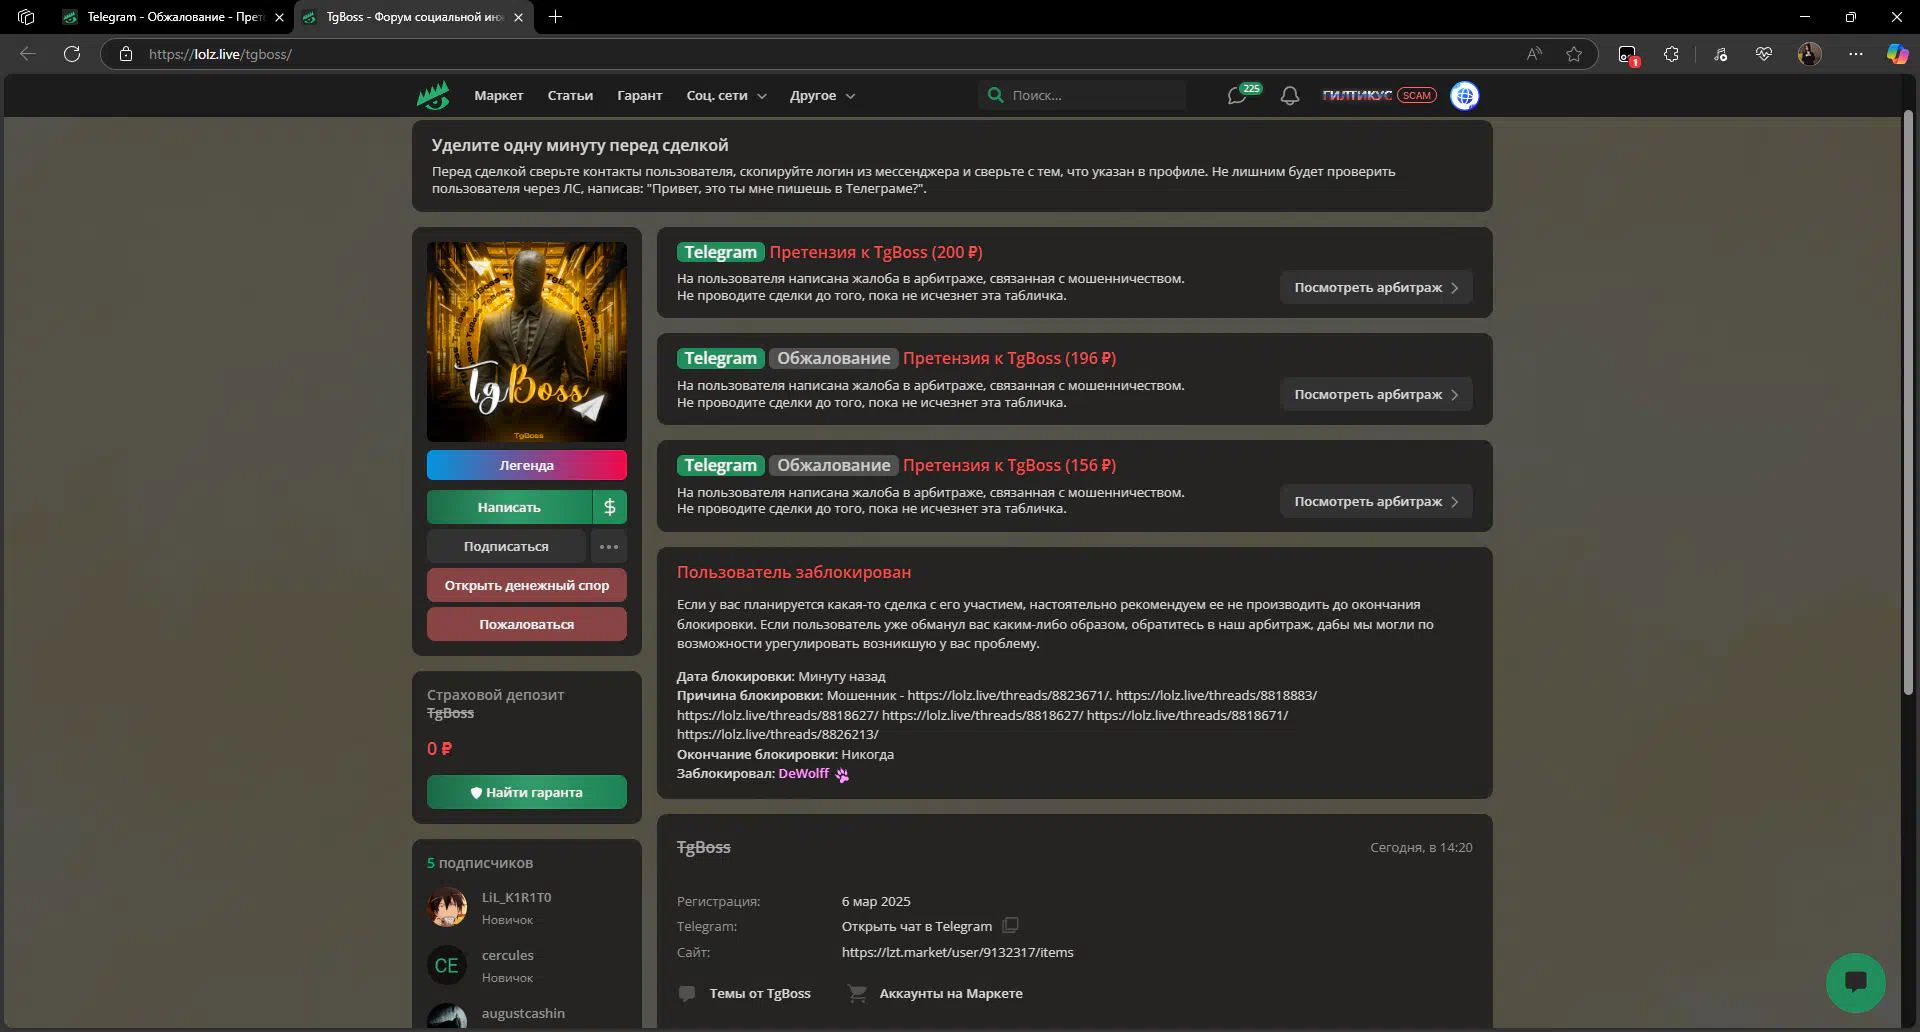
Task: Click Подписаться button
Action: pos(506,546)
